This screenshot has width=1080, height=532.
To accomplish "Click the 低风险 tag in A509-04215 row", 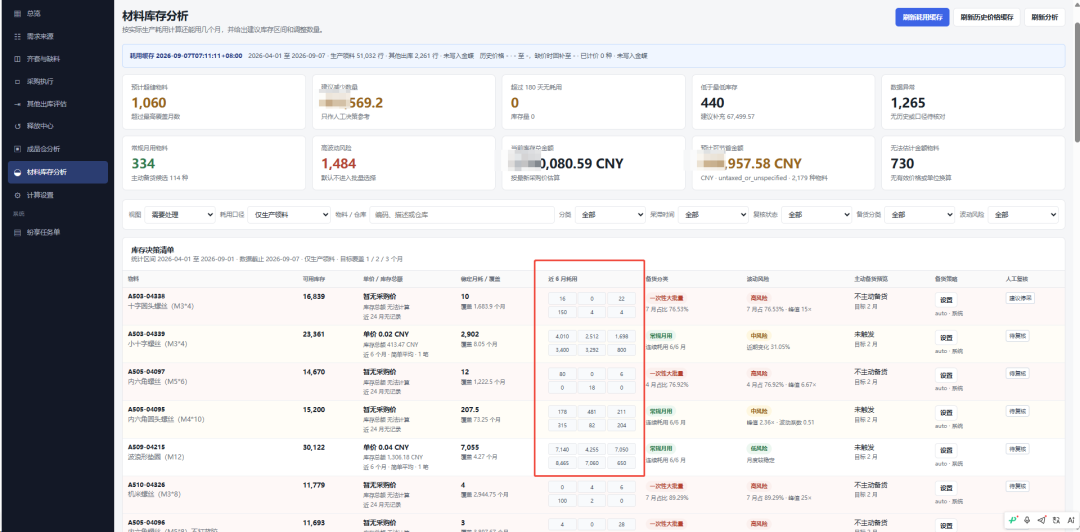I will pos(760,449).
